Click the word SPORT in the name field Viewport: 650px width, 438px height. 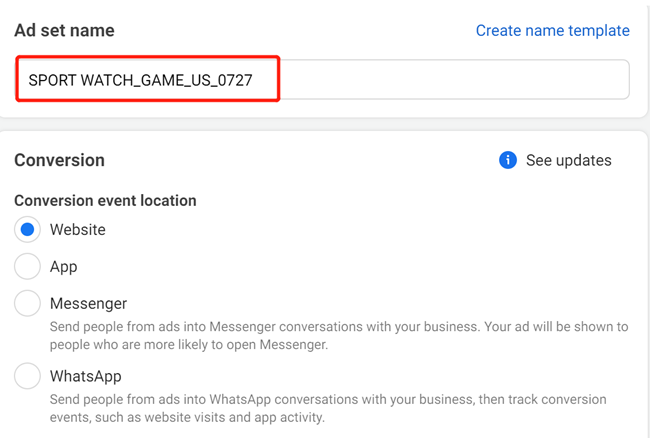(x=52, y=80)
